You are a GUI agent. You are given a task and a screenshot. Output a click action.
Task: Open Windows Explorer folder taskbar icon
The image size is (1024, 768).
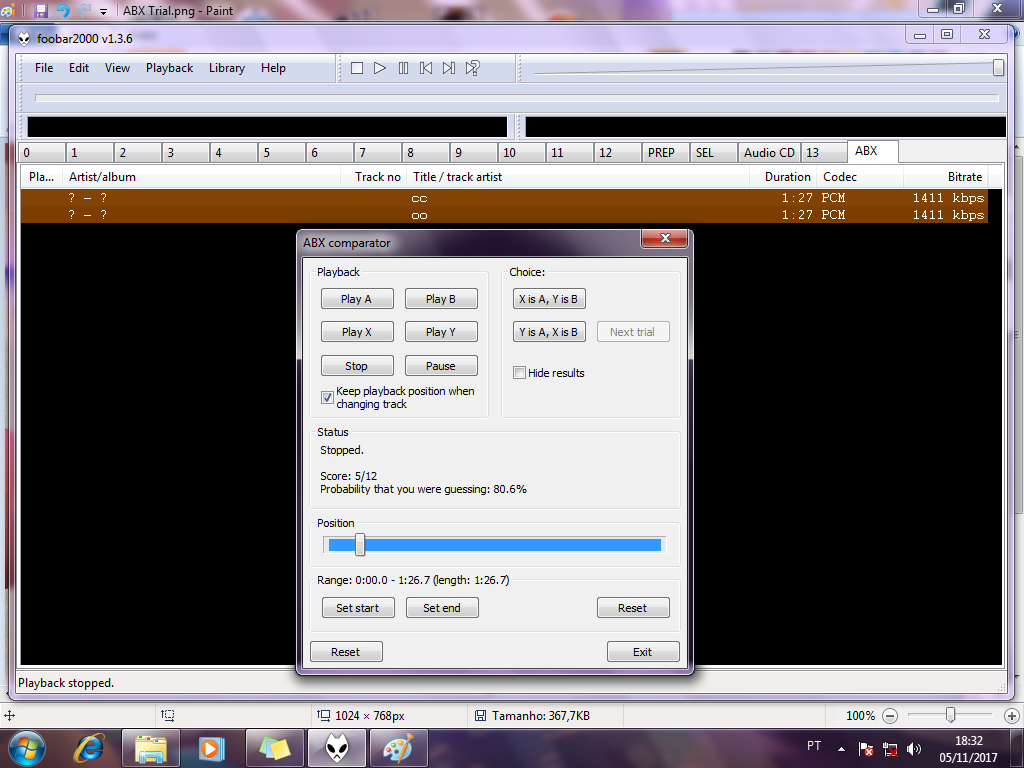150,748
